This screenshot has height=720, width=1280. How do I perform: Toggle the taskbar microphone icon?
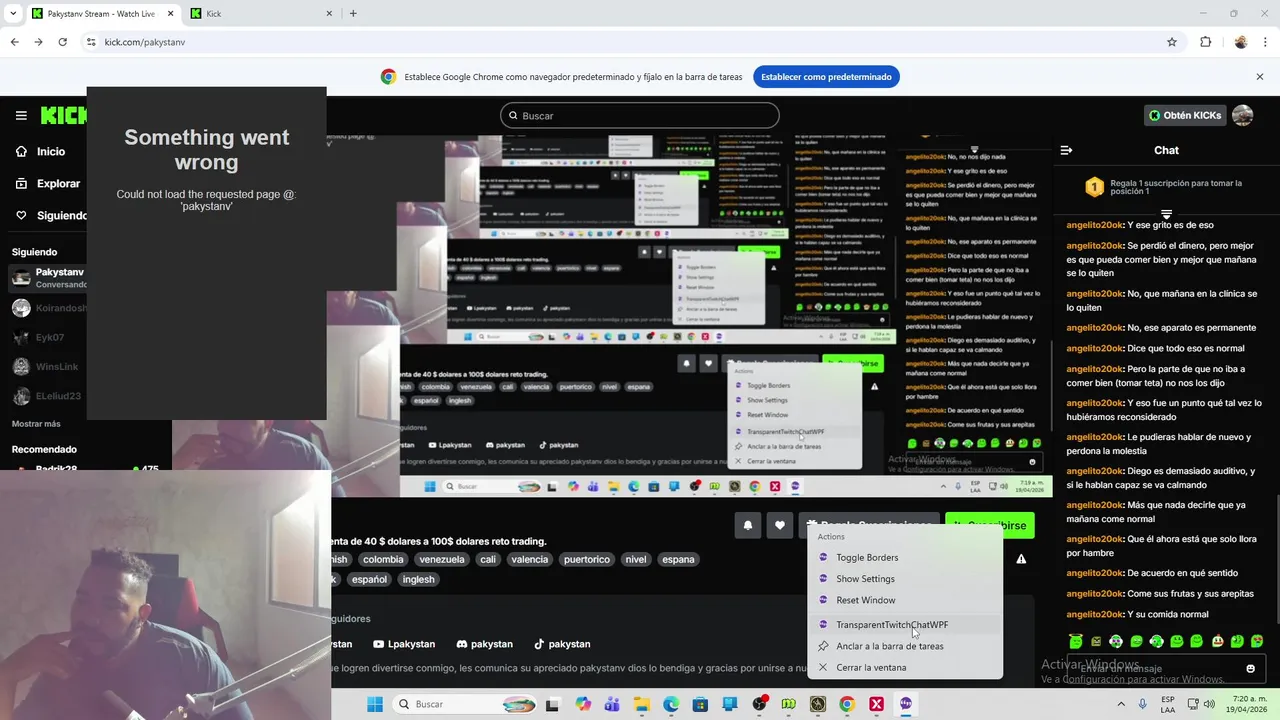(x=1143, y=704)
